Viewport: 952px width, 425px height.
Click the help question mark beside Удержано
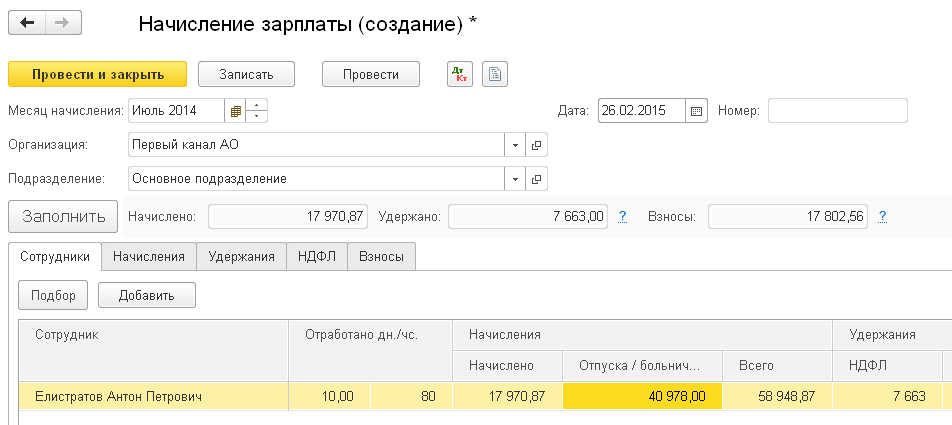click(x=623, y=216)
